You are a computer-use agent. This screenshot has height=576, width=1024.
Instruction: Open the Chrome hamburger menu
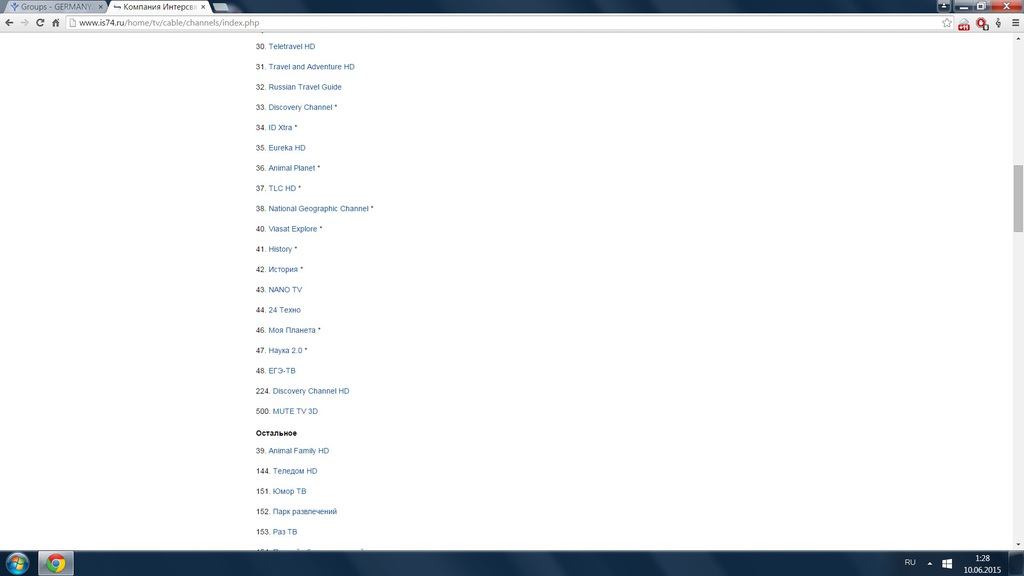coord(1016,23)
